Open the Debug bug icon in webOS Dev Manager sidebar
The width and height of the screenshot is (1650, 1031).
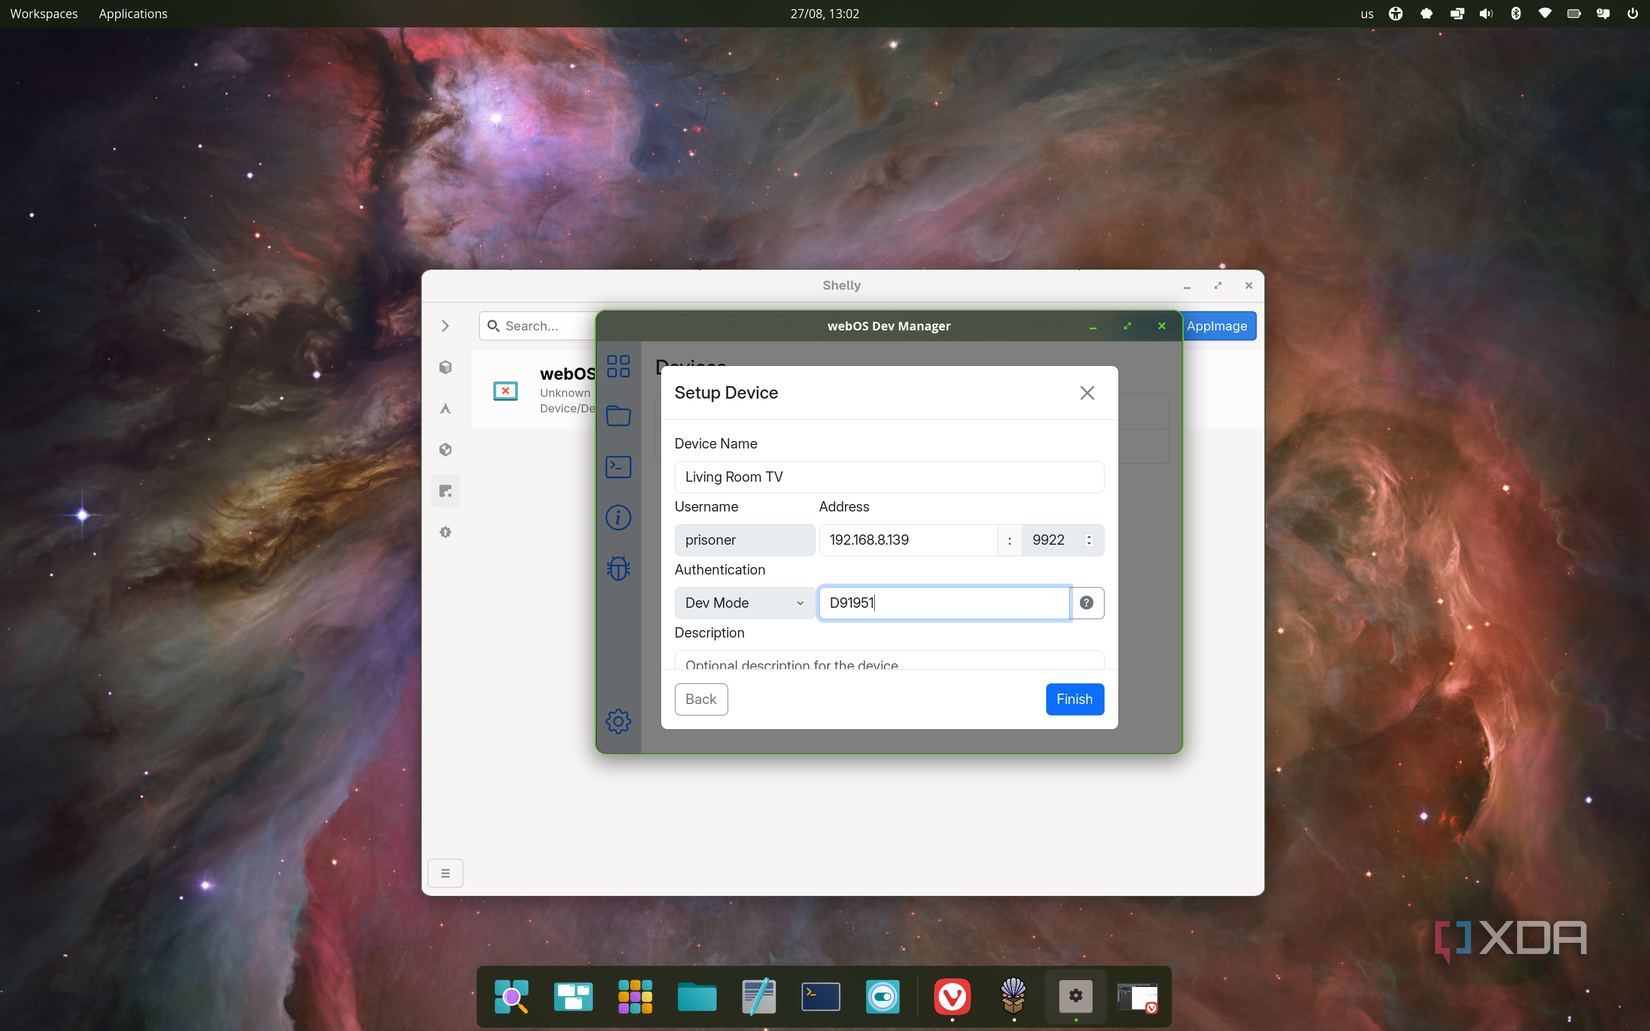tap(618, 568)
